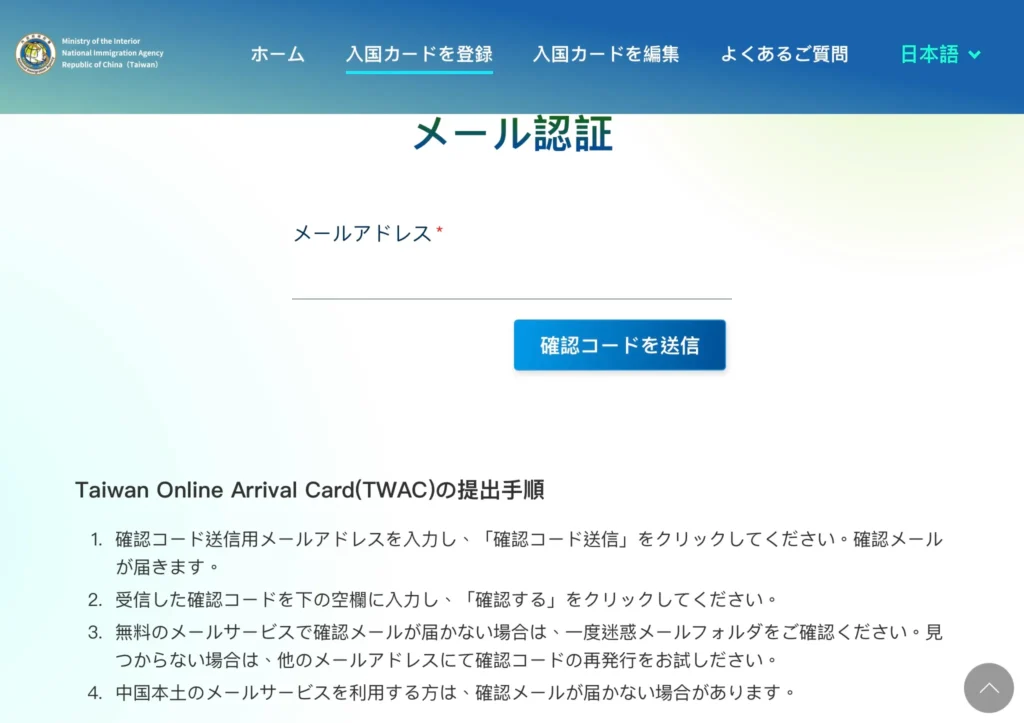The width and height of the screenshot is (1024, 723).
Task: Click the 確認コードを送信 button
Action: coord(619,345)
